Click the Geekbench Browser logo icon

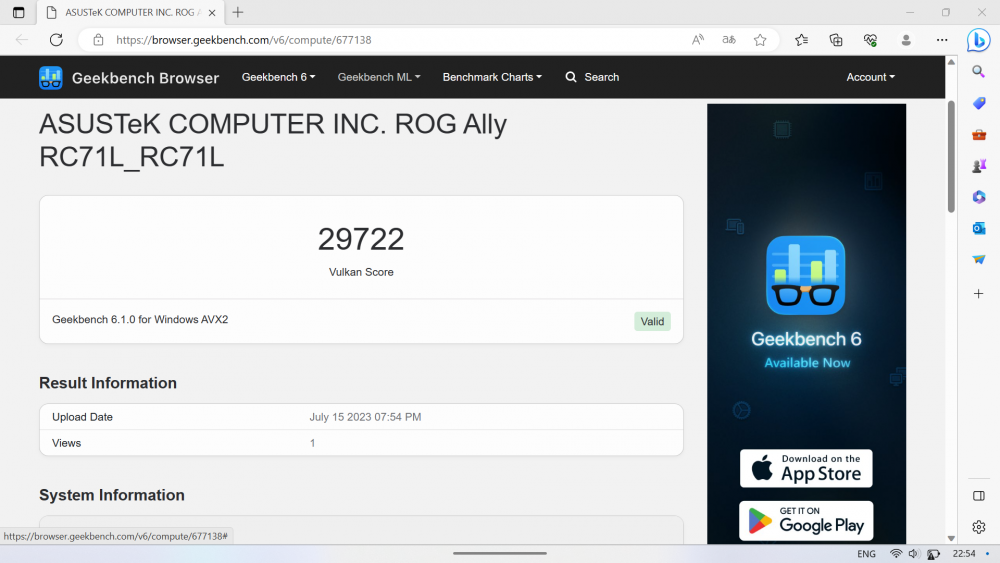50,78
